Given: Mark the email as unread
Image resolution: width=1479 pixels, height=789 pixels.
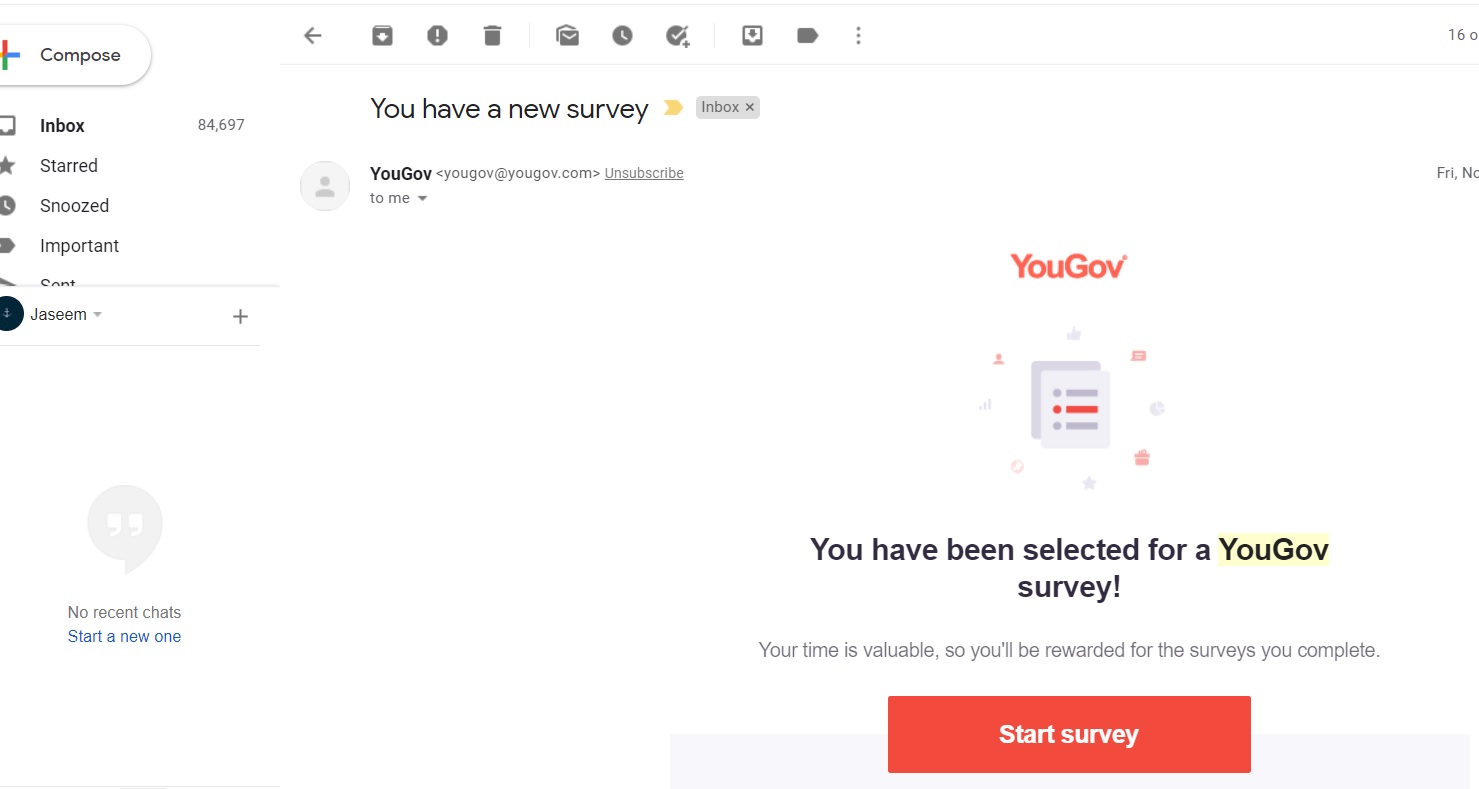Looking at the screenshot, I should coord(568,36).
